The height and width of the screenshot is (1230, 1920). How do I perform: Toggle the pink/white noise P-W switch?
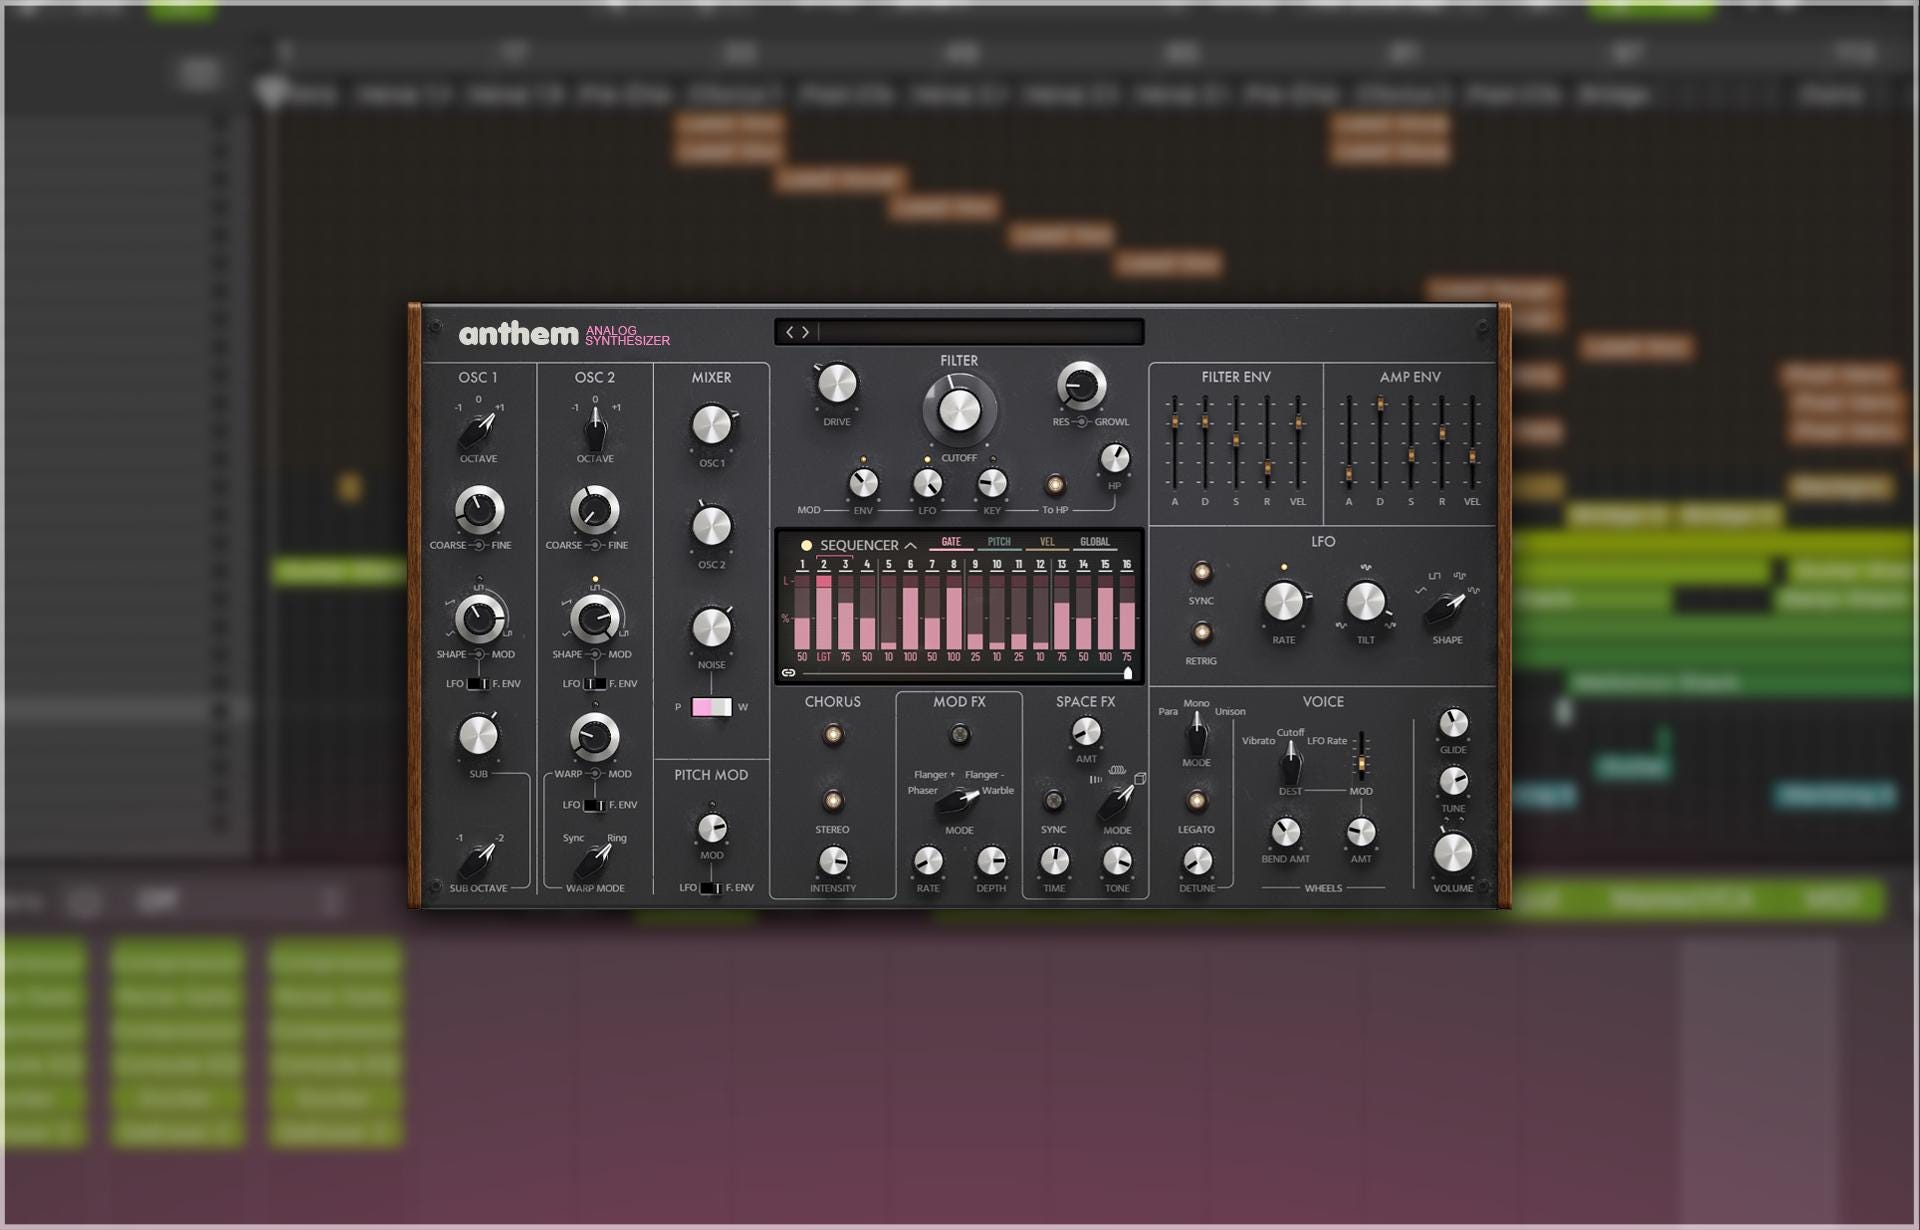click(711, 707)
